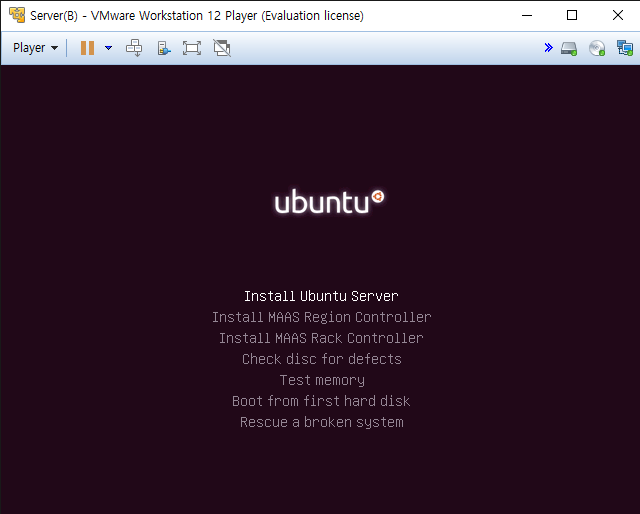640x514 pixels.
Task: Send Ctrl+Alt+Del to virtual machine
Action: click(x=134, y=48)
